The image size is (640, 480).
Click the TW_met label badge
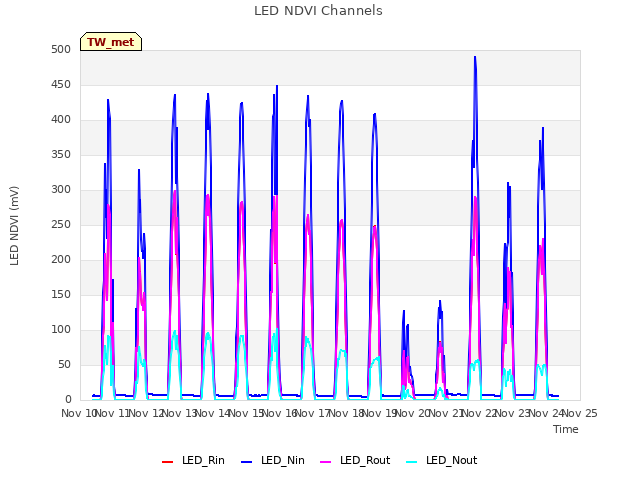[111, 42]
